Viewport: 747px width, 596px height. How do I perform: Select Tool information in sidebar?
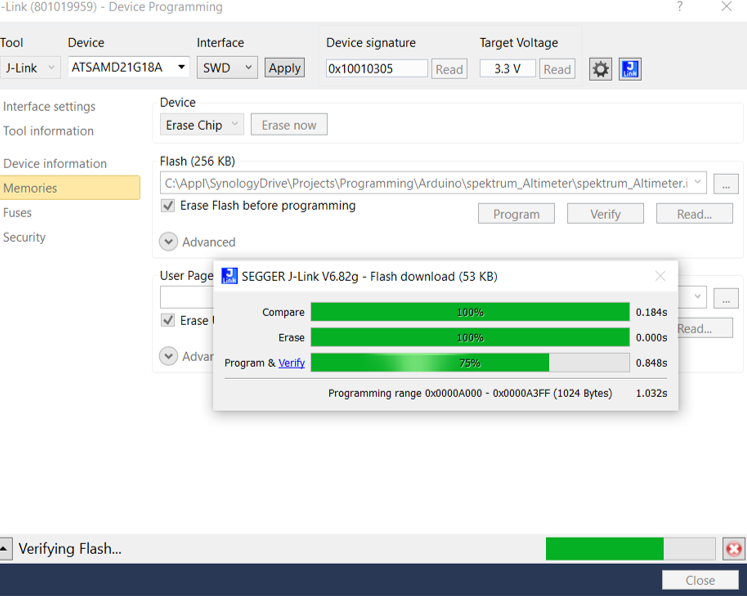click(48, 131)
